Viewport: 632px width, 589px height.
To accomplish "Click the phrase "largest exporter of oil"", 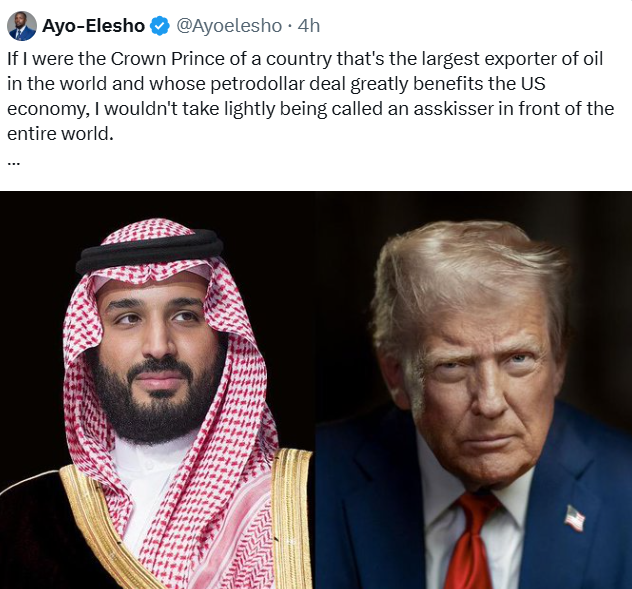I will [x=502, y=57].
